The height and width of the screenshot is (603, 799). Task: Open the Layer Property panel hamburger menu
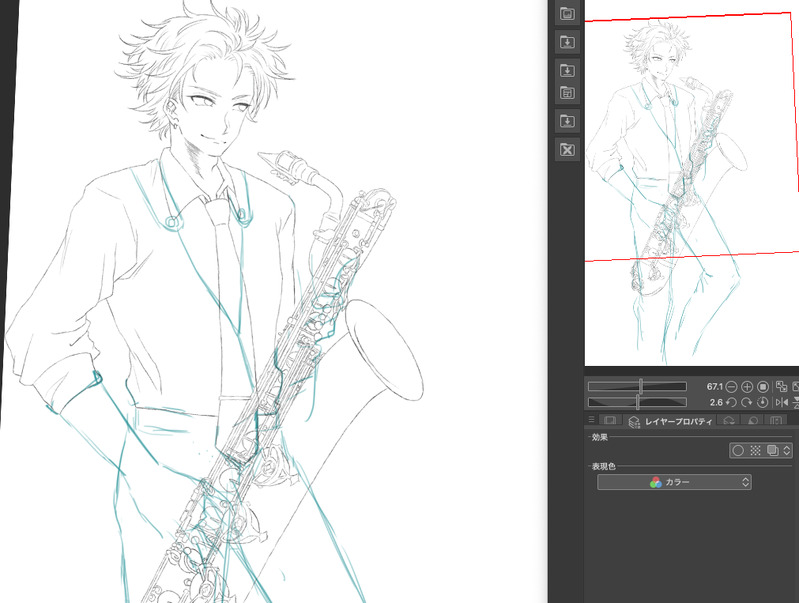(x=591, y=420)
